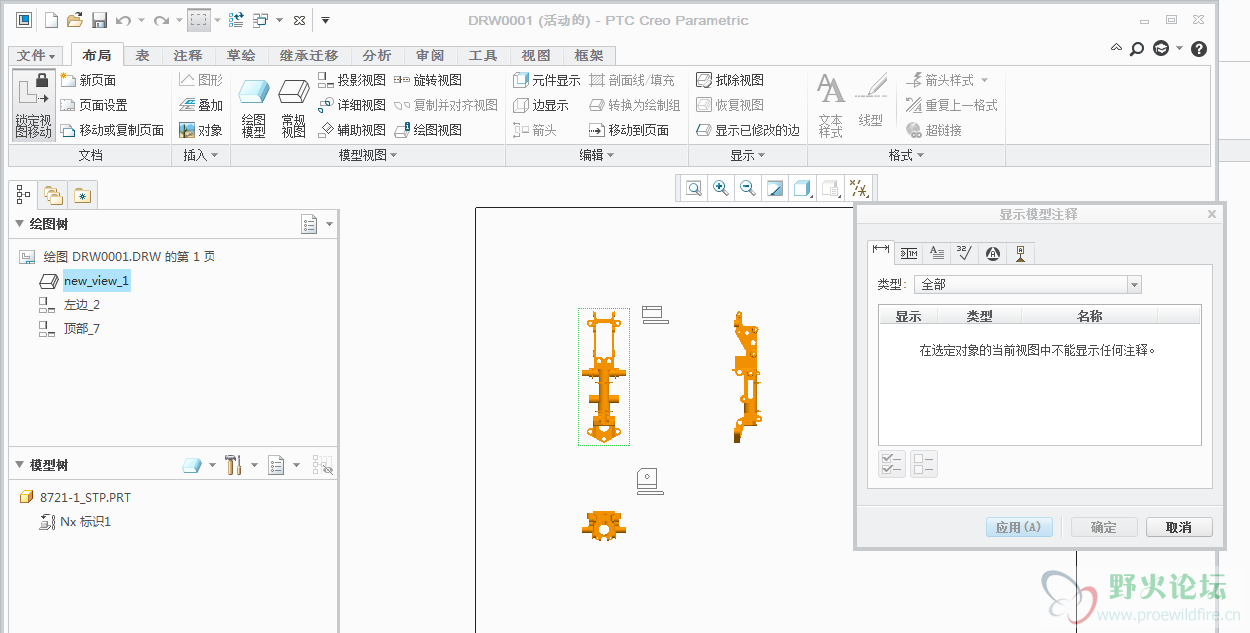Viewport: 1250px width, 633px height.
Task: Expand the 格式 format group dropdown
Action: coord(906,156)
